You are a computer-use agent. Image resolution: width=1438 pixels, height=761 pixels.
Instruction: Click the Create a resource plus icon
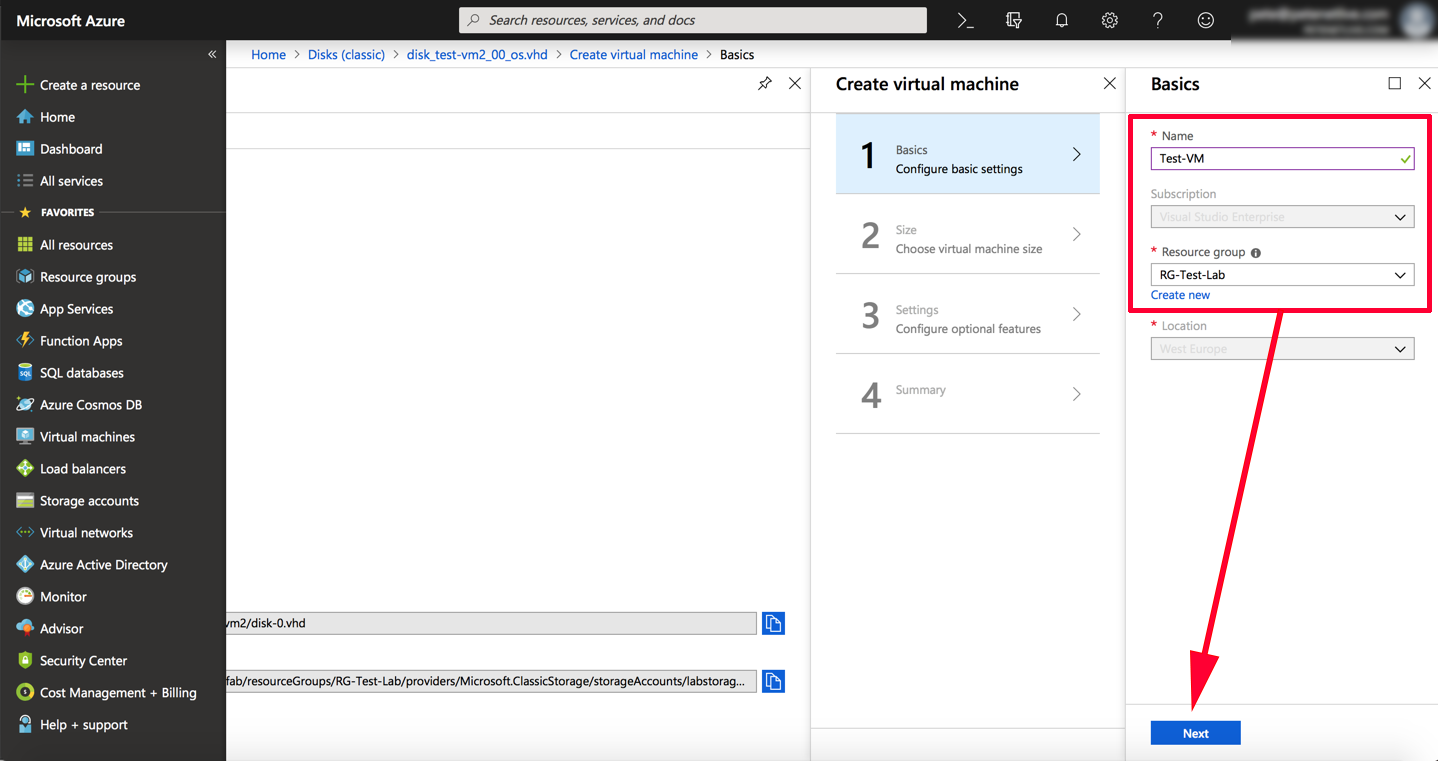[25, 85]
